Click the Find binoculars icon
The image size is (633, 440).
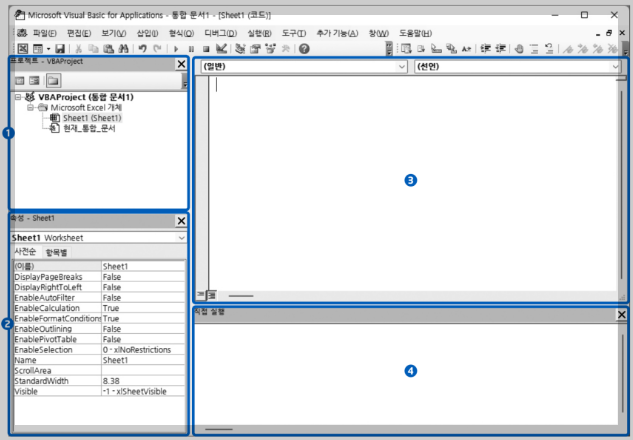click(124, 49)
